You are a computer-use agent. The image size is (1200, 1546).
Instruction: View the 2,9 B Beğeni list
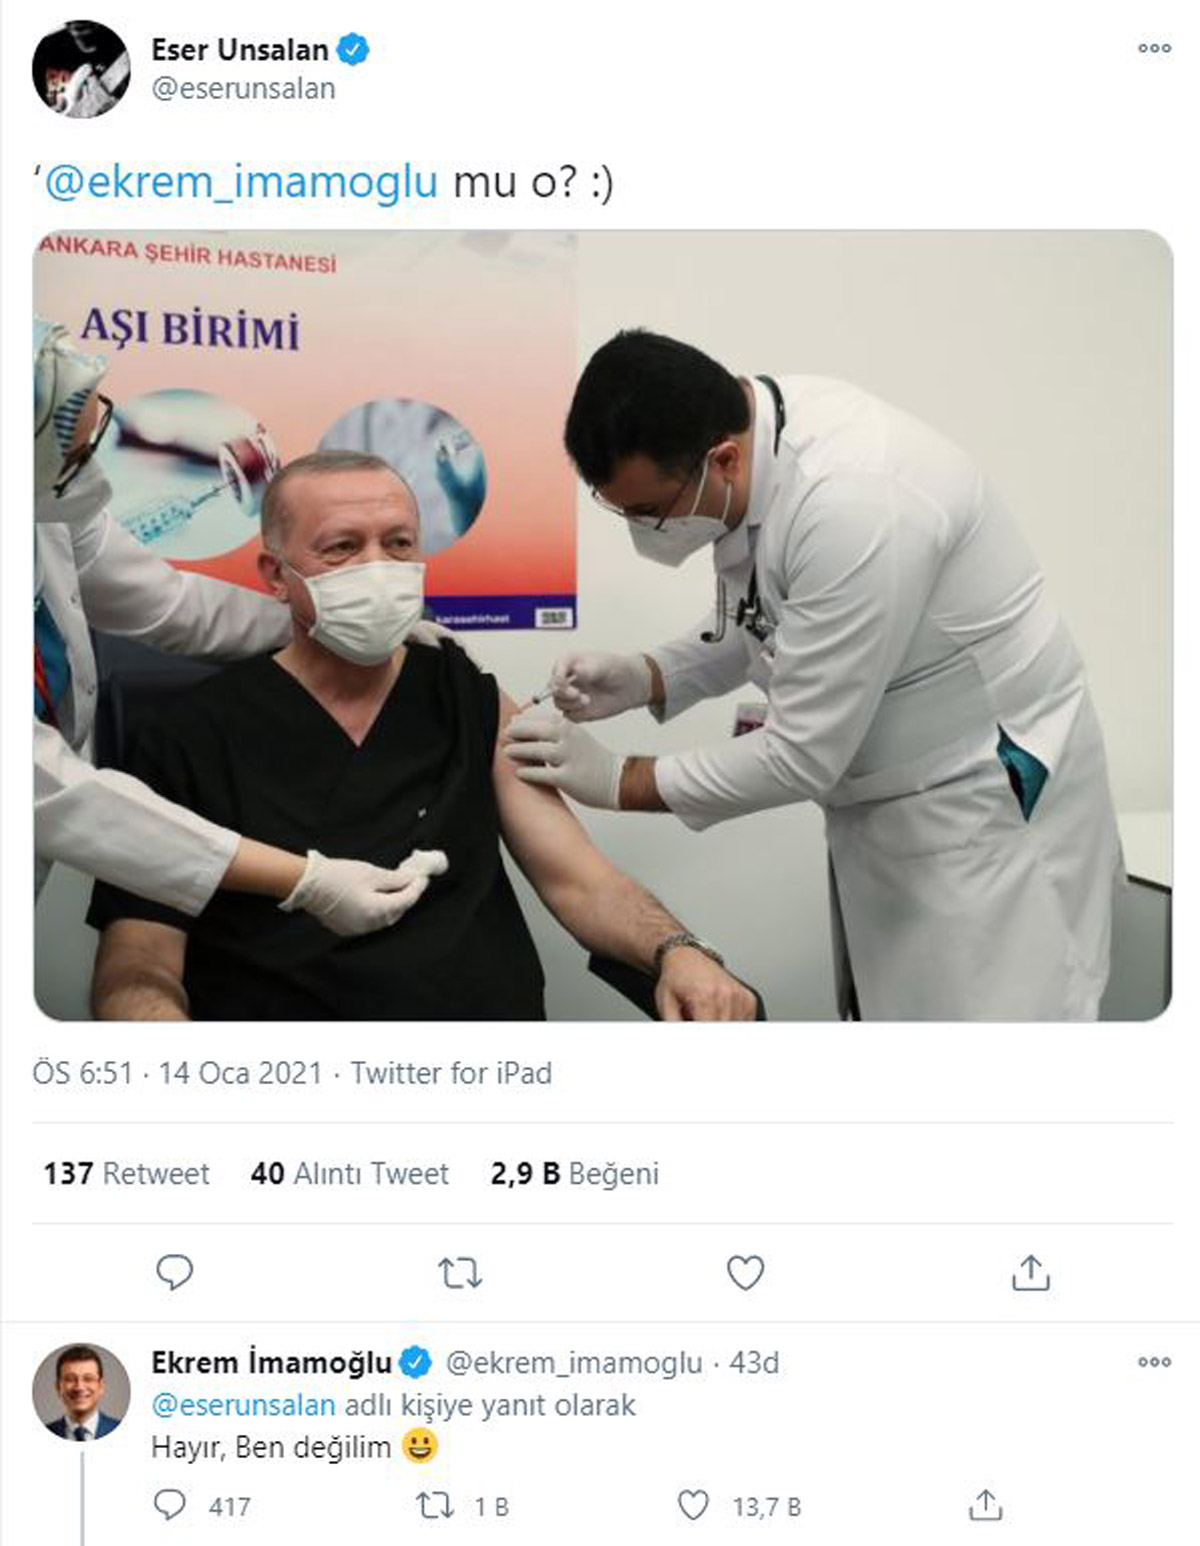(574, 1173)
